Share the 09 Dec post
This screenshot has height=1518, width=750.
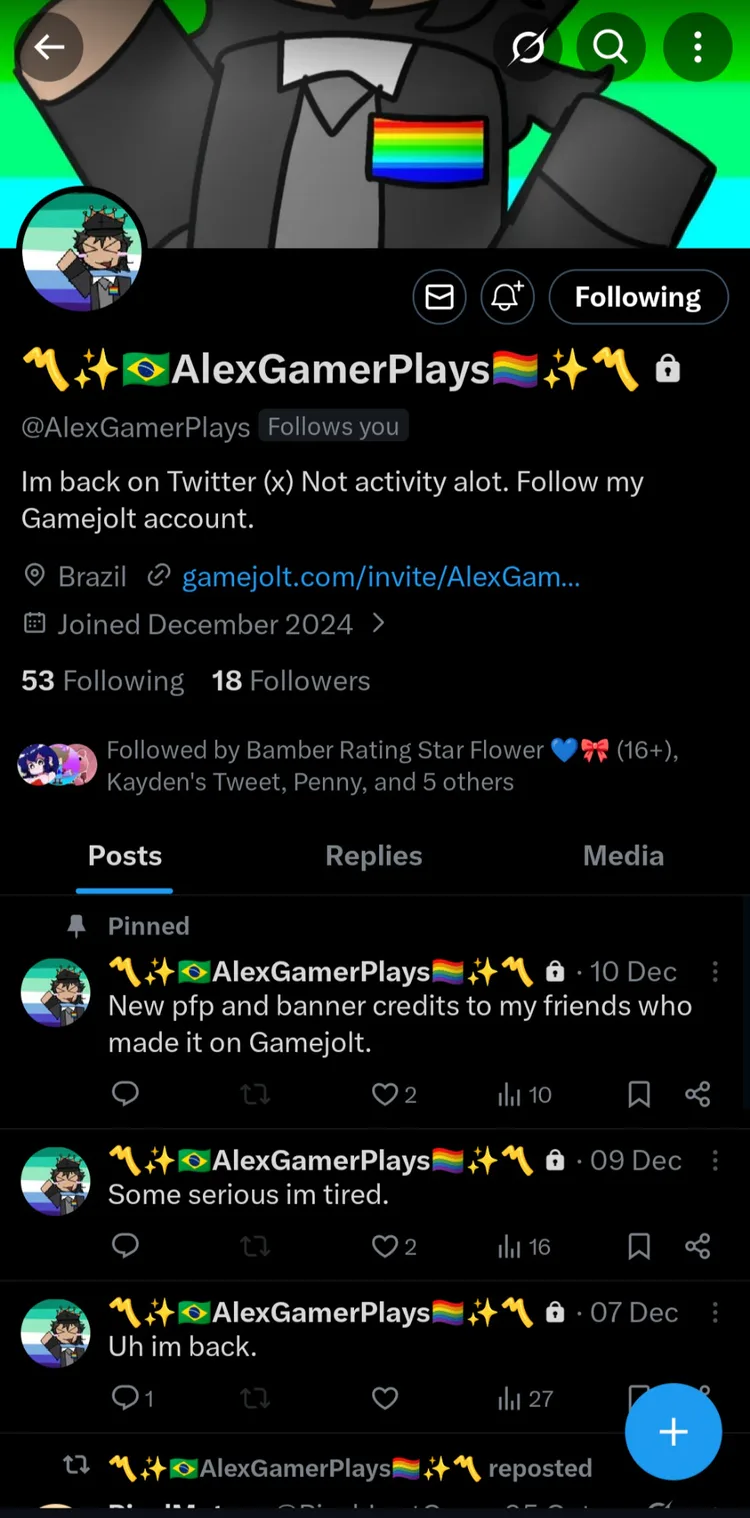click(x=698, y=1246)
